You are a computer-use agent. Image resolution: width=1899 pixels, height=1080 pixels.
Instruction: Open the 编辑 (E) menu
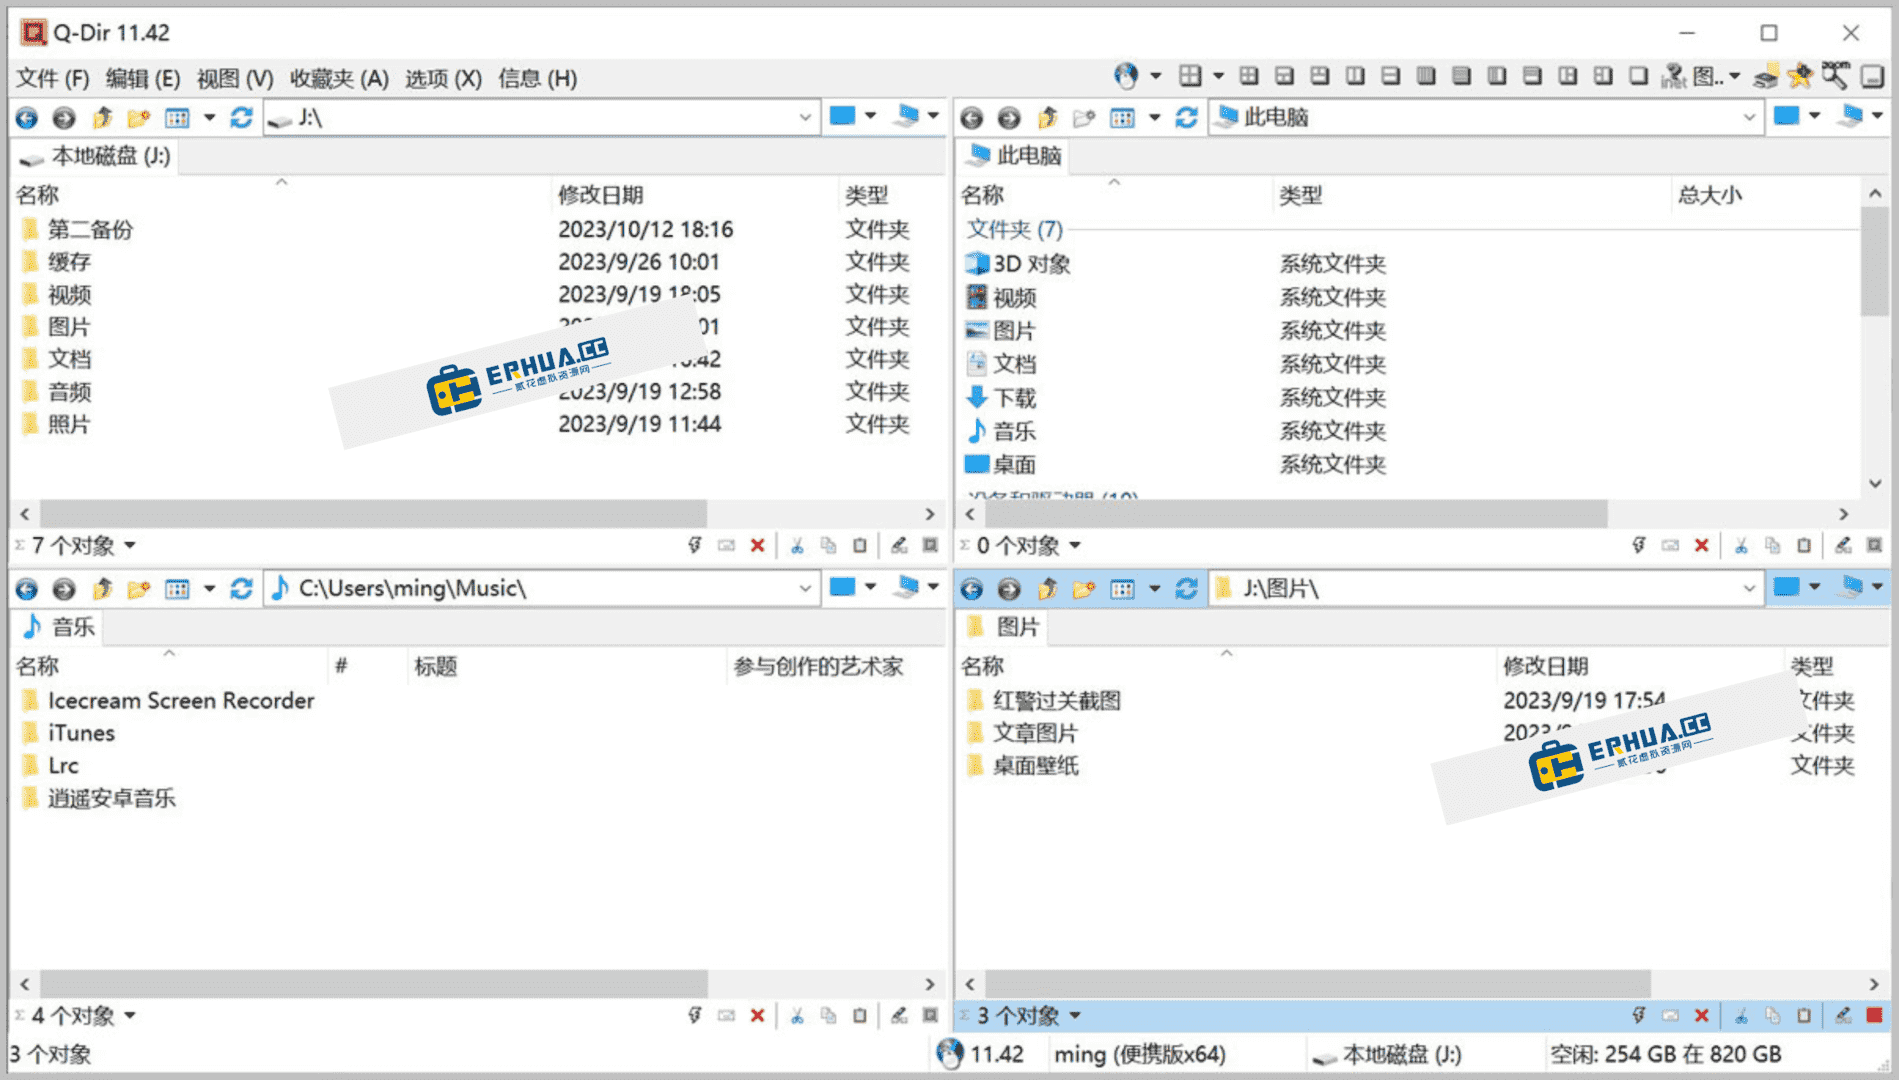click(143, 78)
